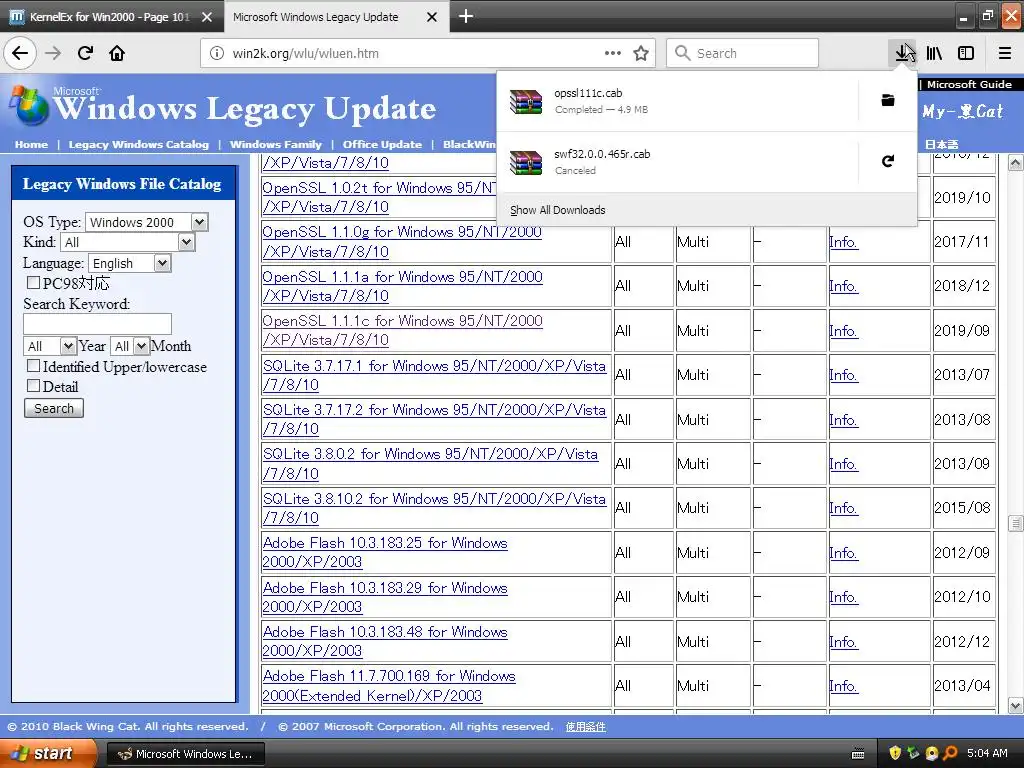
Task: Click the address bar URL
Action: 306,54
